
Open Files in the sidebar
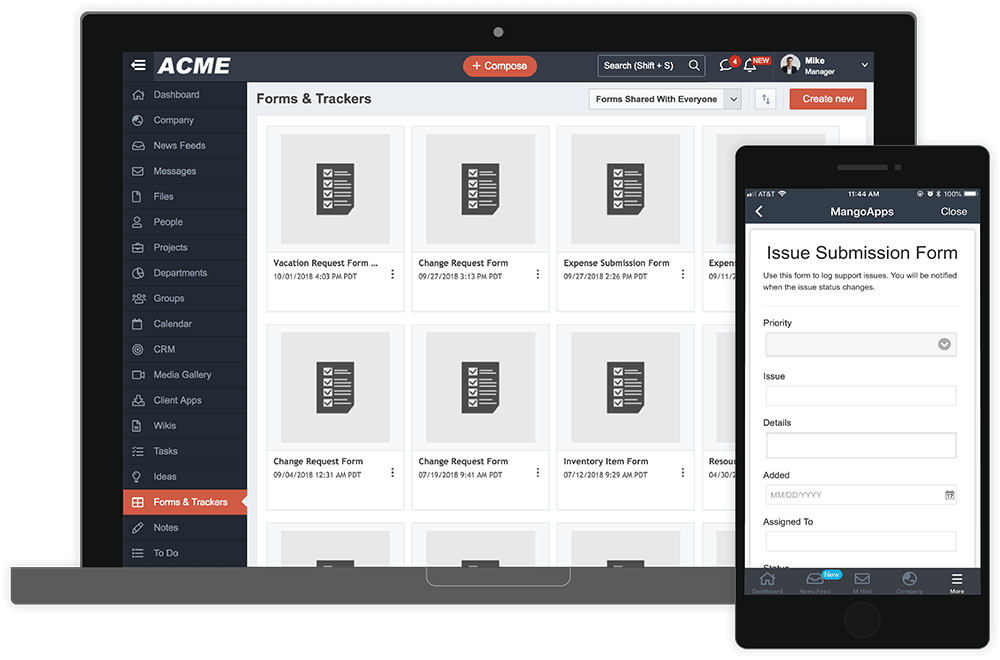184,196
